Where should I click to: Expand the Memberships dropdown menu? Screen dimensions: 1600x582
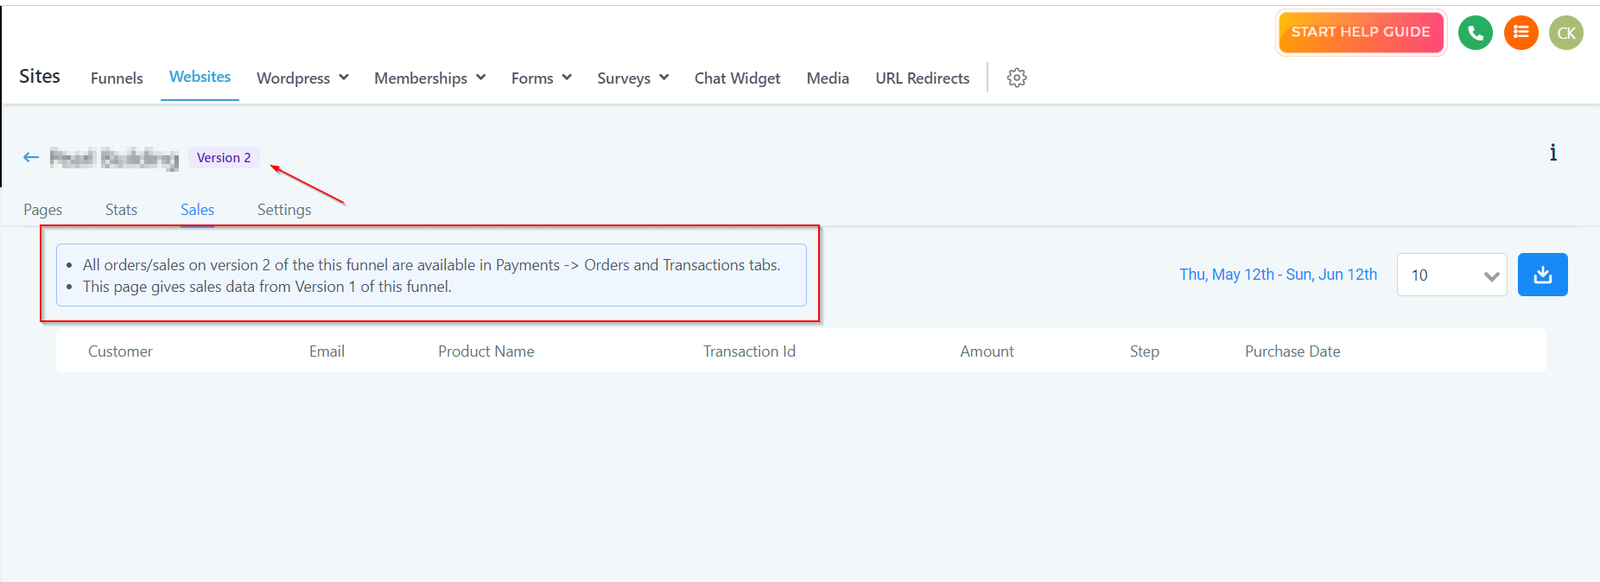(429, 78)
